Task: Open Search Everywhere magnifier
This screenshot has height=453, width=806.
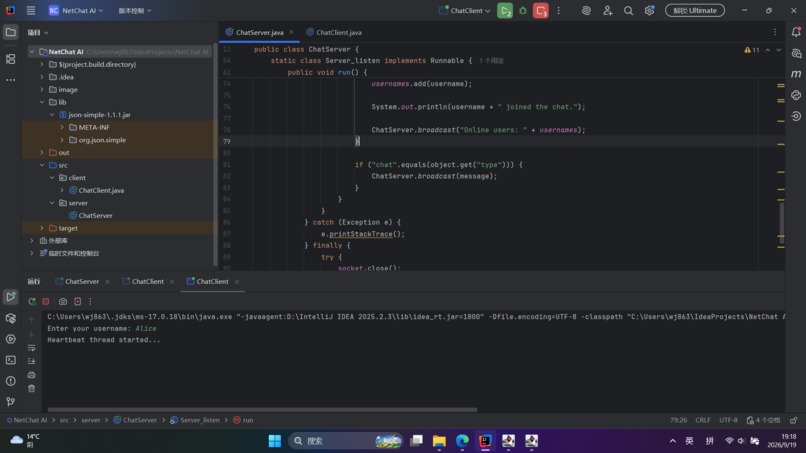Action: point(628,10)
